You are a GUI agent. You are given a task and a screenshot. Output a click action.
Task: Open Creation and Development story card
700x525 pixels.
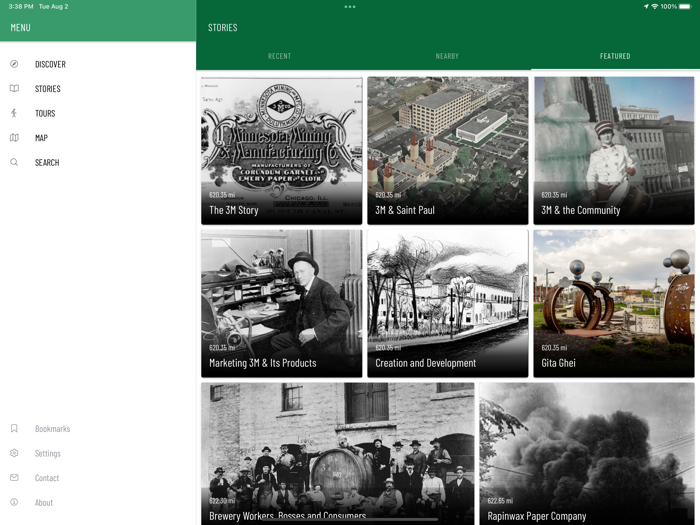point(447,304)
